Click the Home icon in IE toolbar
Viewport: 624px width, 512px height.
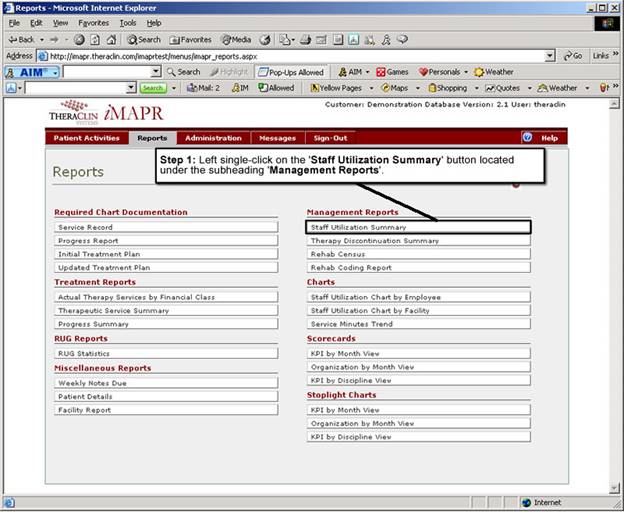pyautogui.click(x=111, y=39)
